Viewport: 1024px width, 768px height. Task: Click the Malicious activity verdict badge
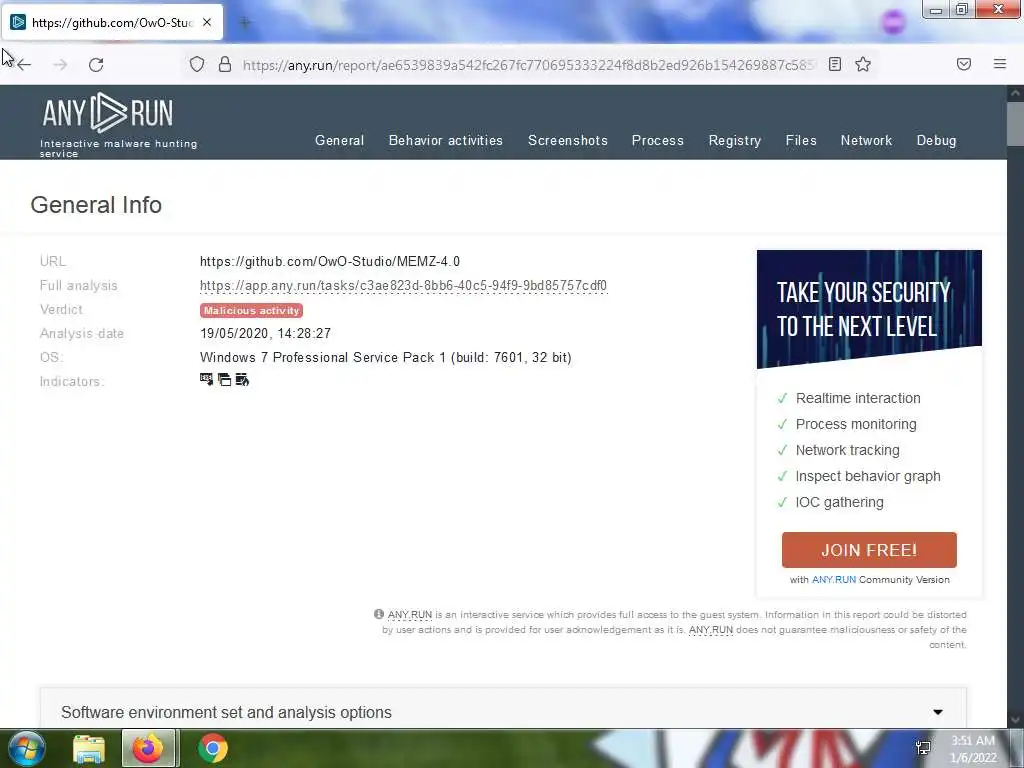coord(251,311)
